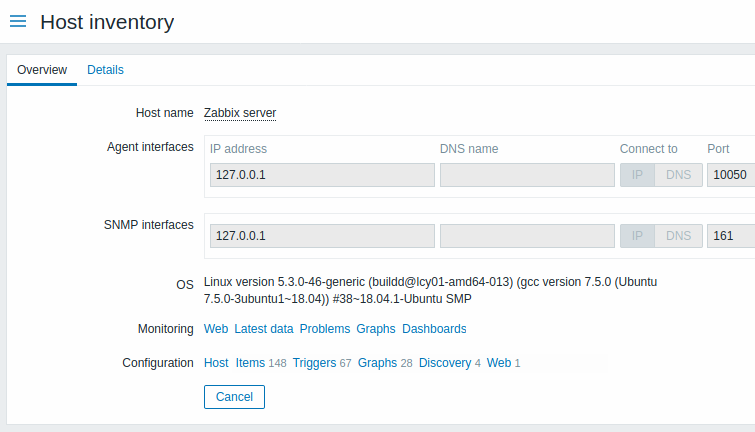Select IP connect option for SNMP interface
Viewport: 755px width, 432px height.
coord(637,236)
